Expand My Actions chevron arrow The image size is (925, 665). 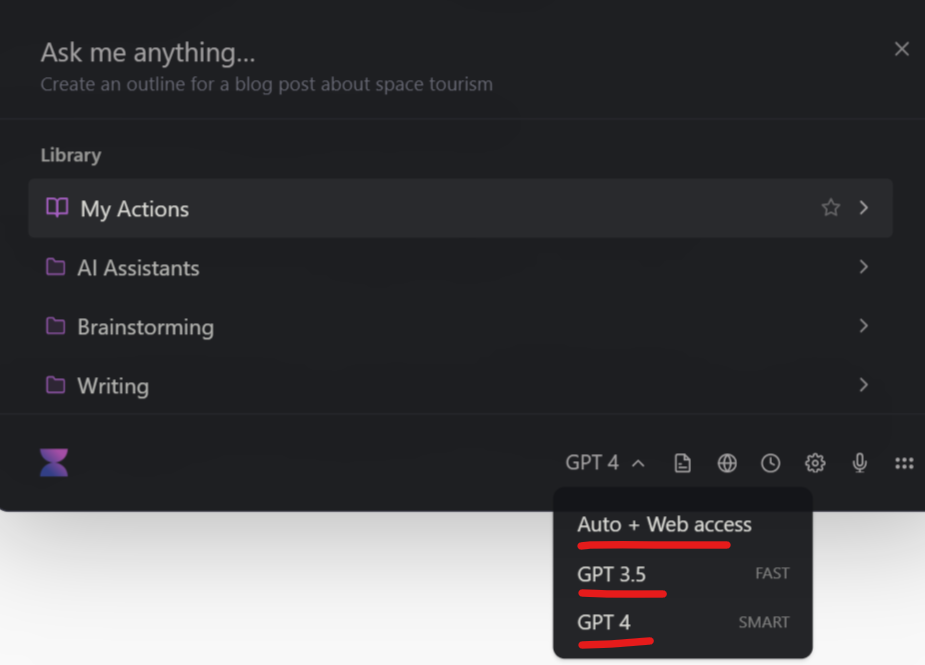[x=864, y=208]
